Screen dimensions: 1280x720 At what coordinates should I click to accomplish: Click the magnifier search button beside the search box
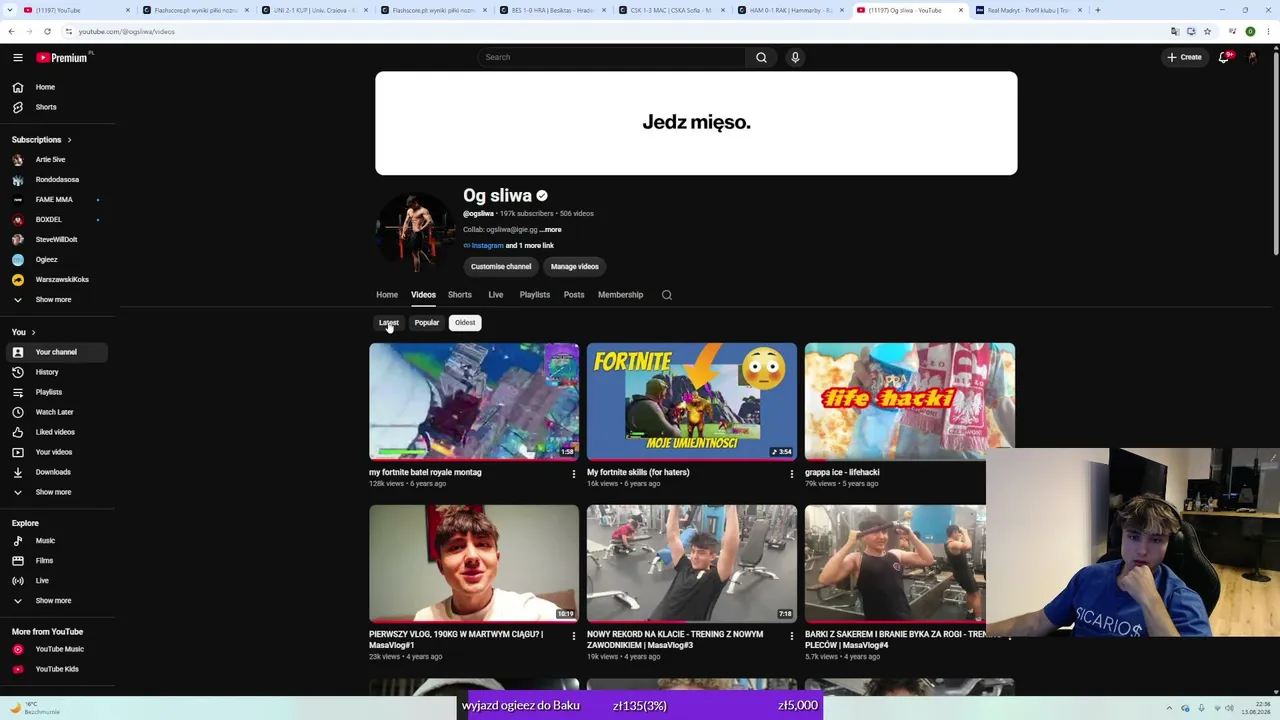pos(761,57)
